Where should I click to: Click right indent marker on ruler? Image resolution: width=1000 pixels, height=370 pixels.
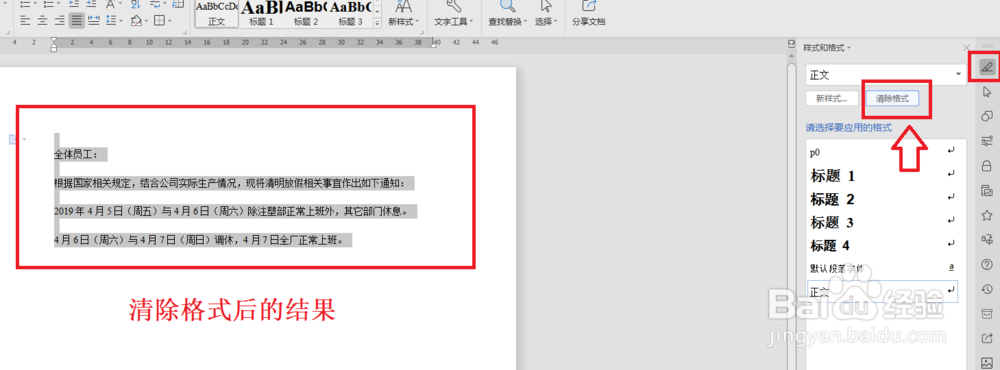(435, 46)
